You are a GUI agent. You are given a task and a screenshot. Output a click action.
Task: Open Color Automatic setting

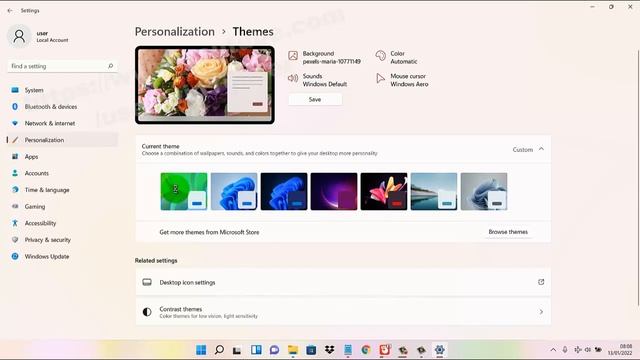point(396,58)
